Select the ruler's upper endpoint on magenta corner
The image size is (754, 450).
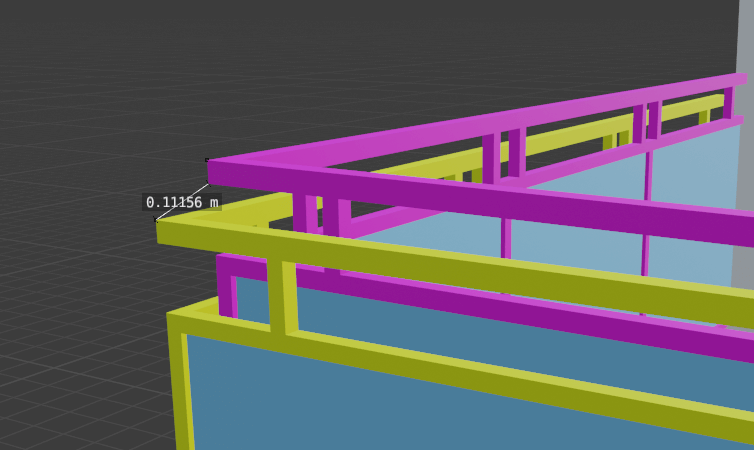click(208, 160)
